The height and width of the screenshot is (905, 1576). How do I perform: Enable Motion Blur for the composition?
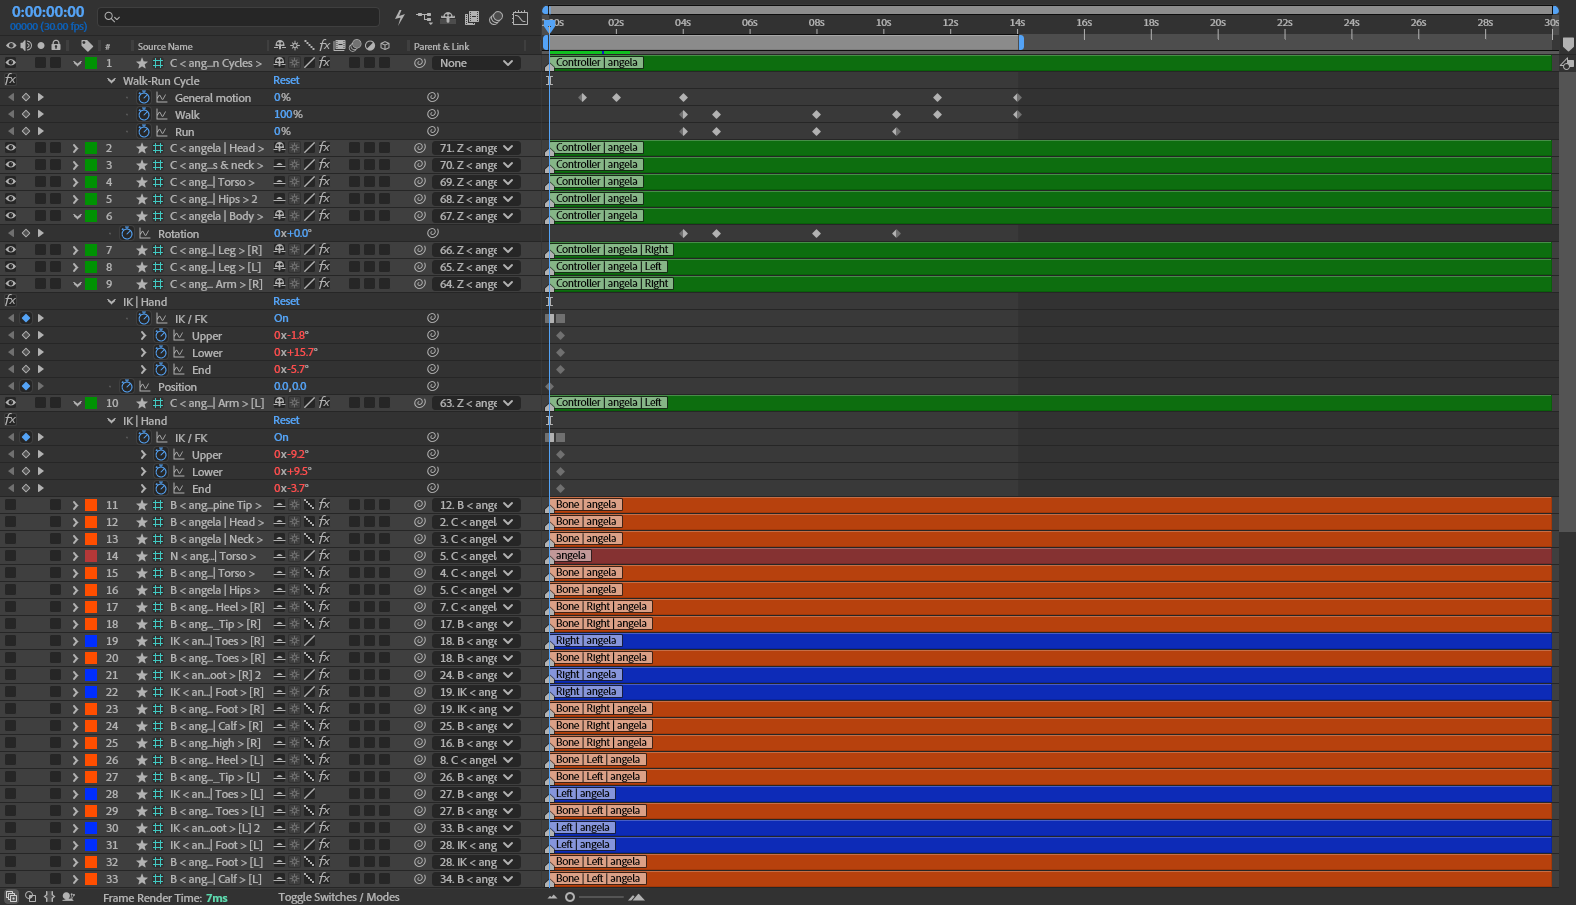(496, 17)
